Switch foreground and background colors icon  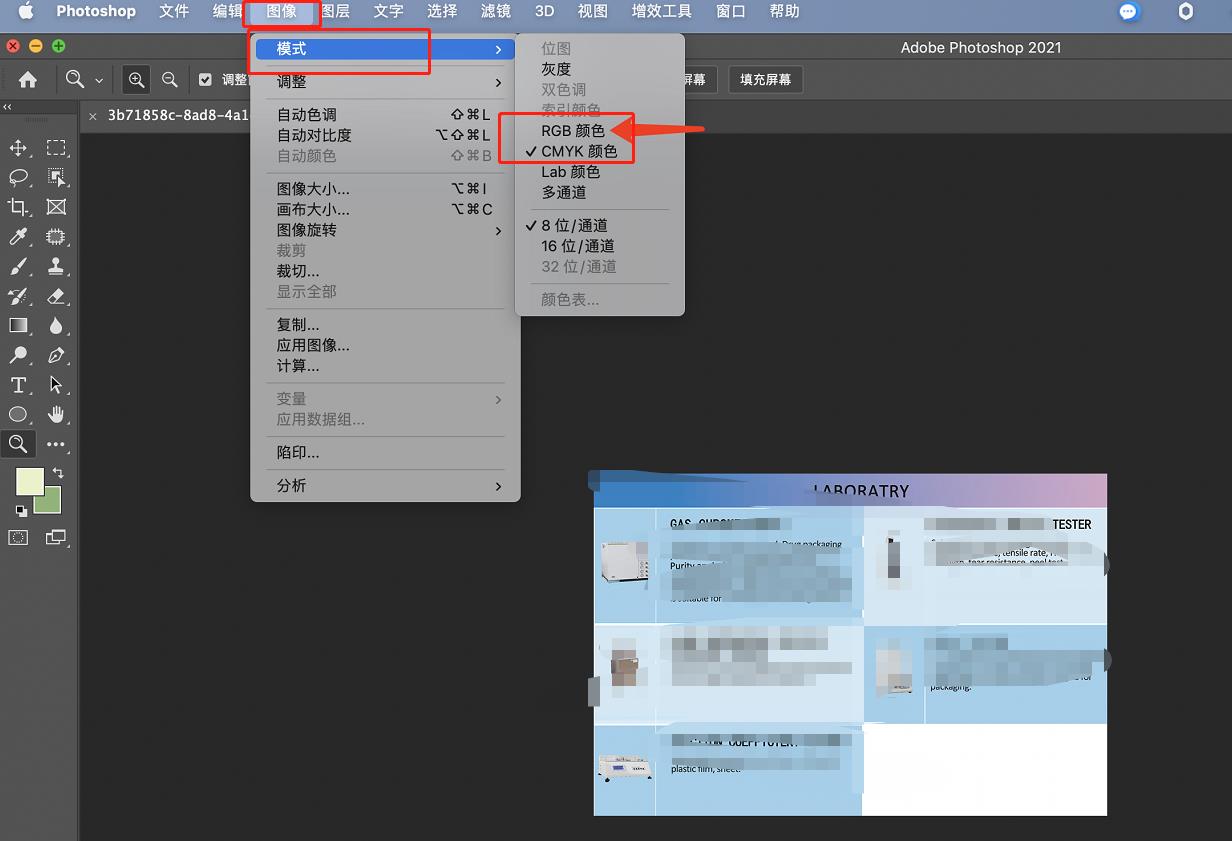[x=58, y=472]
